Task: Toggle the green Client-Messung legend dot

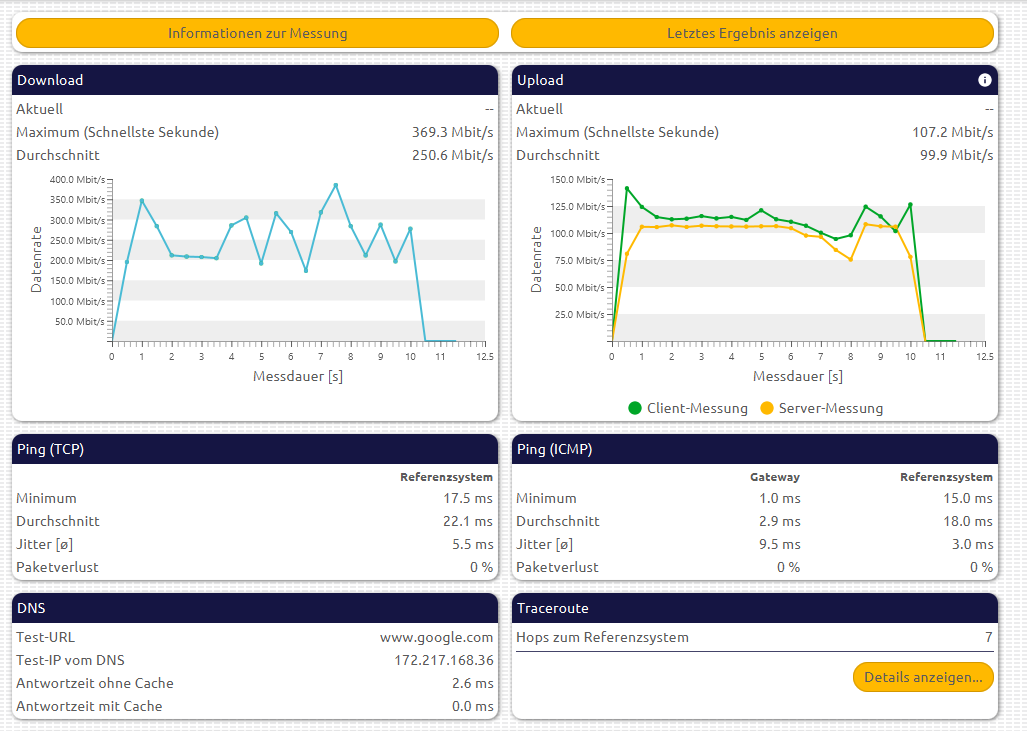Action: [x=634, y=408]
